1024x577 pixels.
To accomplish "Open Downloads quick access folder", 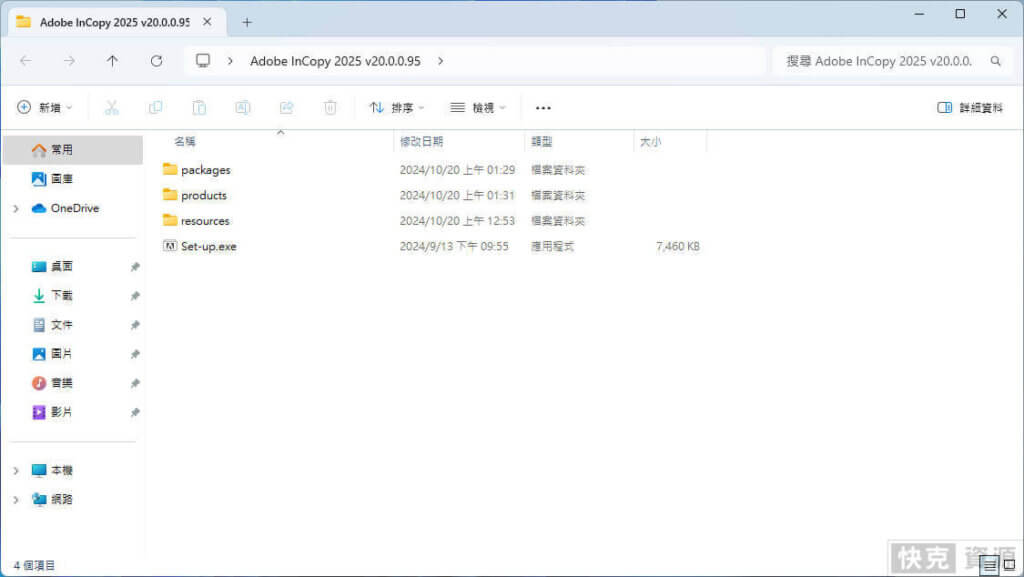I will 52,296.
